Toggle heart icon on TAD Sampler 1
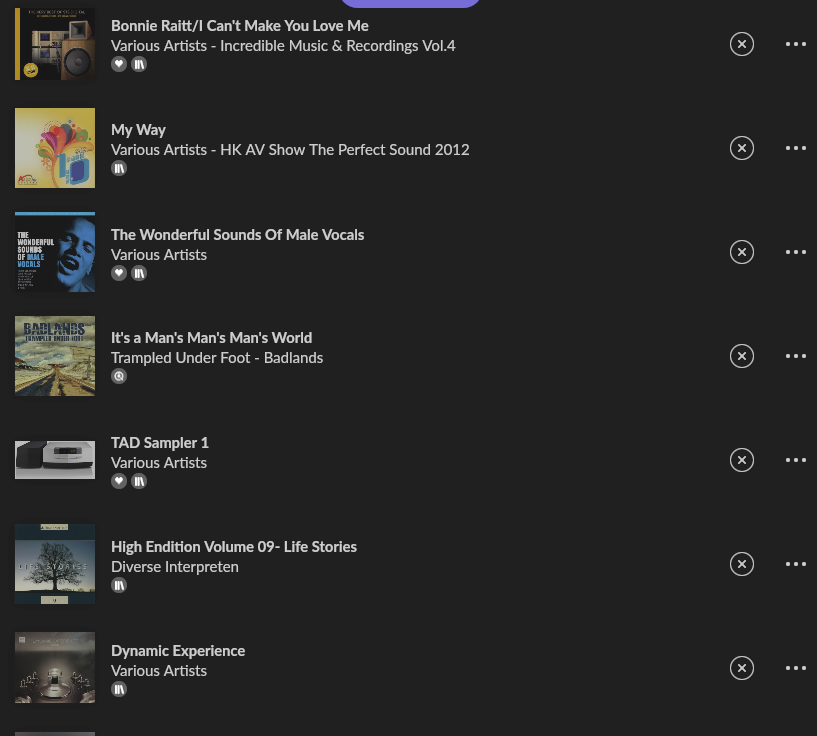 point(119,481)
